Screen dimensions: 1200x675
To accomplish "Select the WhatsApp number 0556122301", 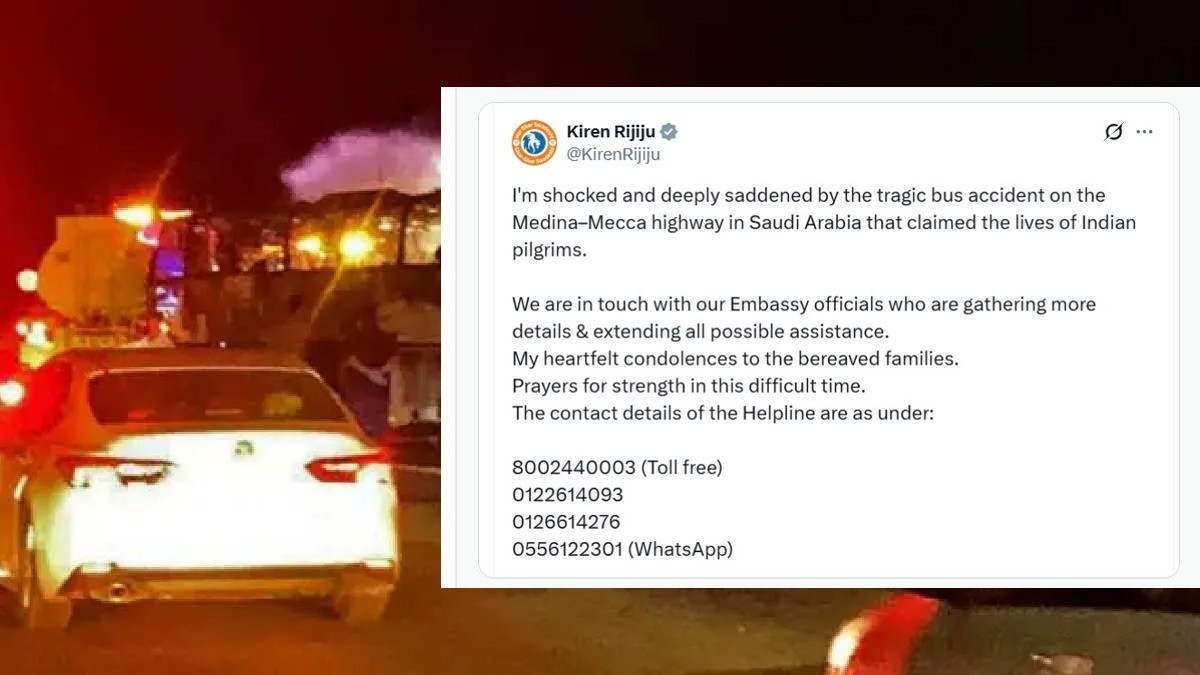I will [568, 549].
